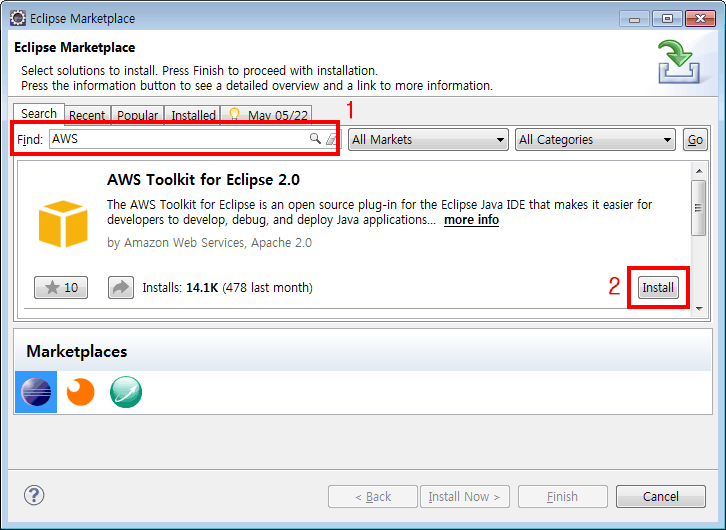Click the magnifier search icon in Find
This screenshot has width=726, height=530.
click(x=315, y=140)
